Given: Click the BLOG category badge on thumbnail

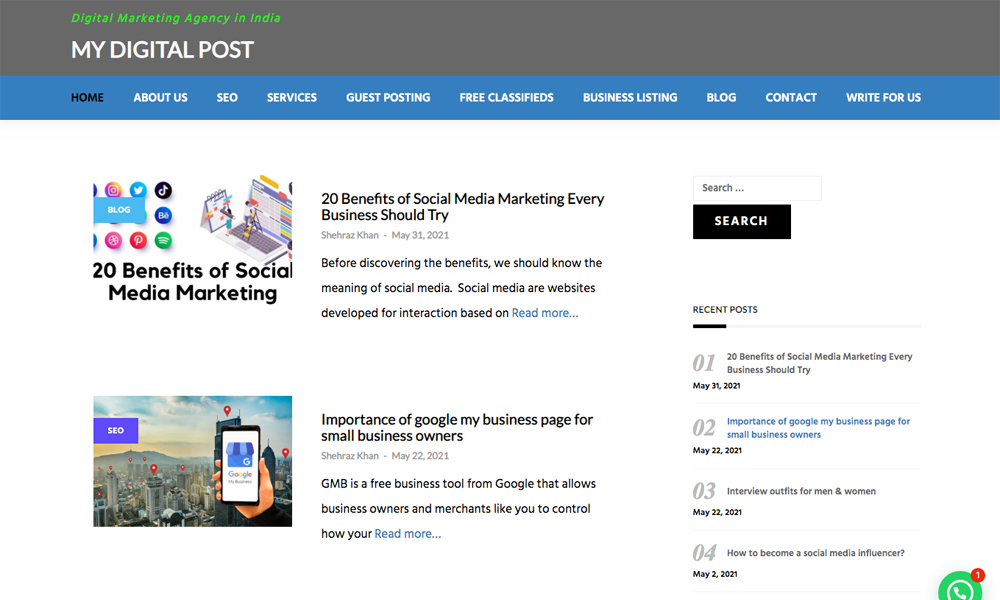Looking at the screenshot, I should 119,210.
